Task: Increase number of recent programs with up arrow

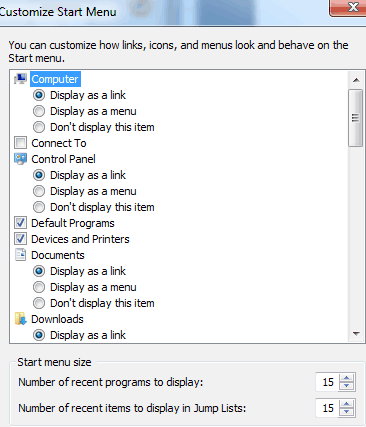Action: 347,378
